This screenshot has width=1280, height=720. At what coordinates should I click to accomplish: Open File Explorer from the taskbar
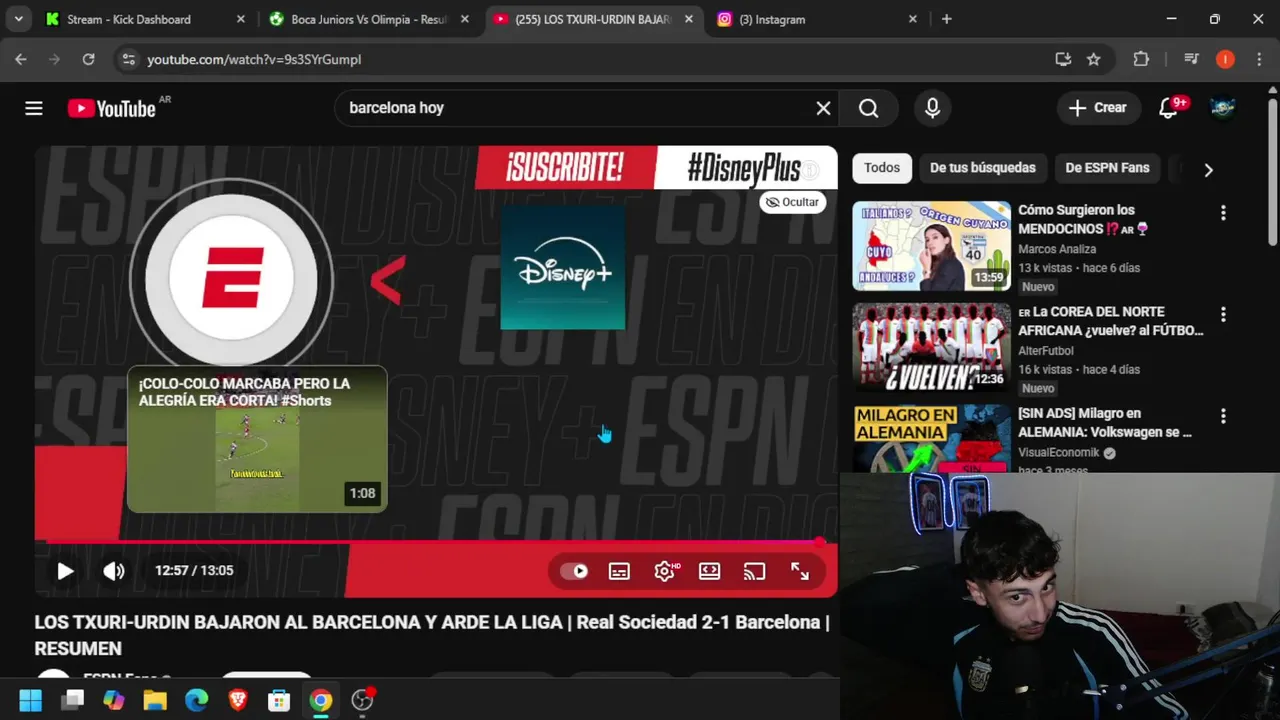coord(155,700)
